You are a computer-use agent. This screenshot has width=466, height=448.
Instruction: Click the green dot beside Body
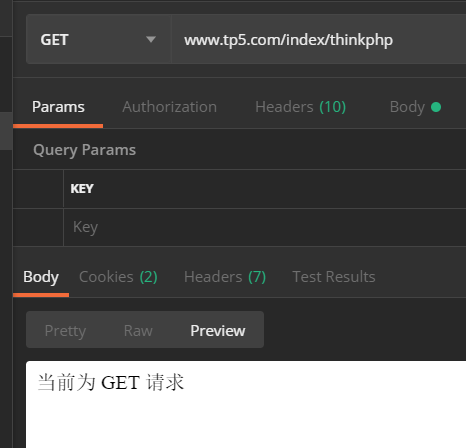coord(436,107)
